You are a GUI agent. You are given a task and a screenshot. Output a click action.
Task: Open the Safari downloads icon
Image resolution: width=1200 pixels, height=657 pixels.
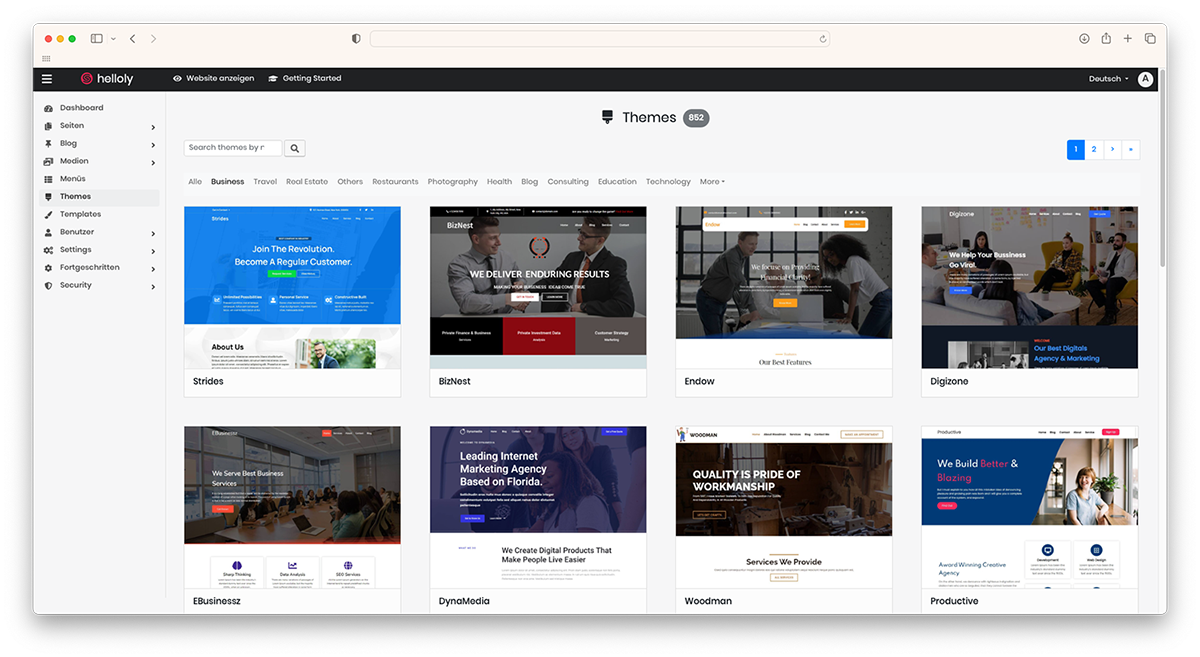[x=1084, y=38]
